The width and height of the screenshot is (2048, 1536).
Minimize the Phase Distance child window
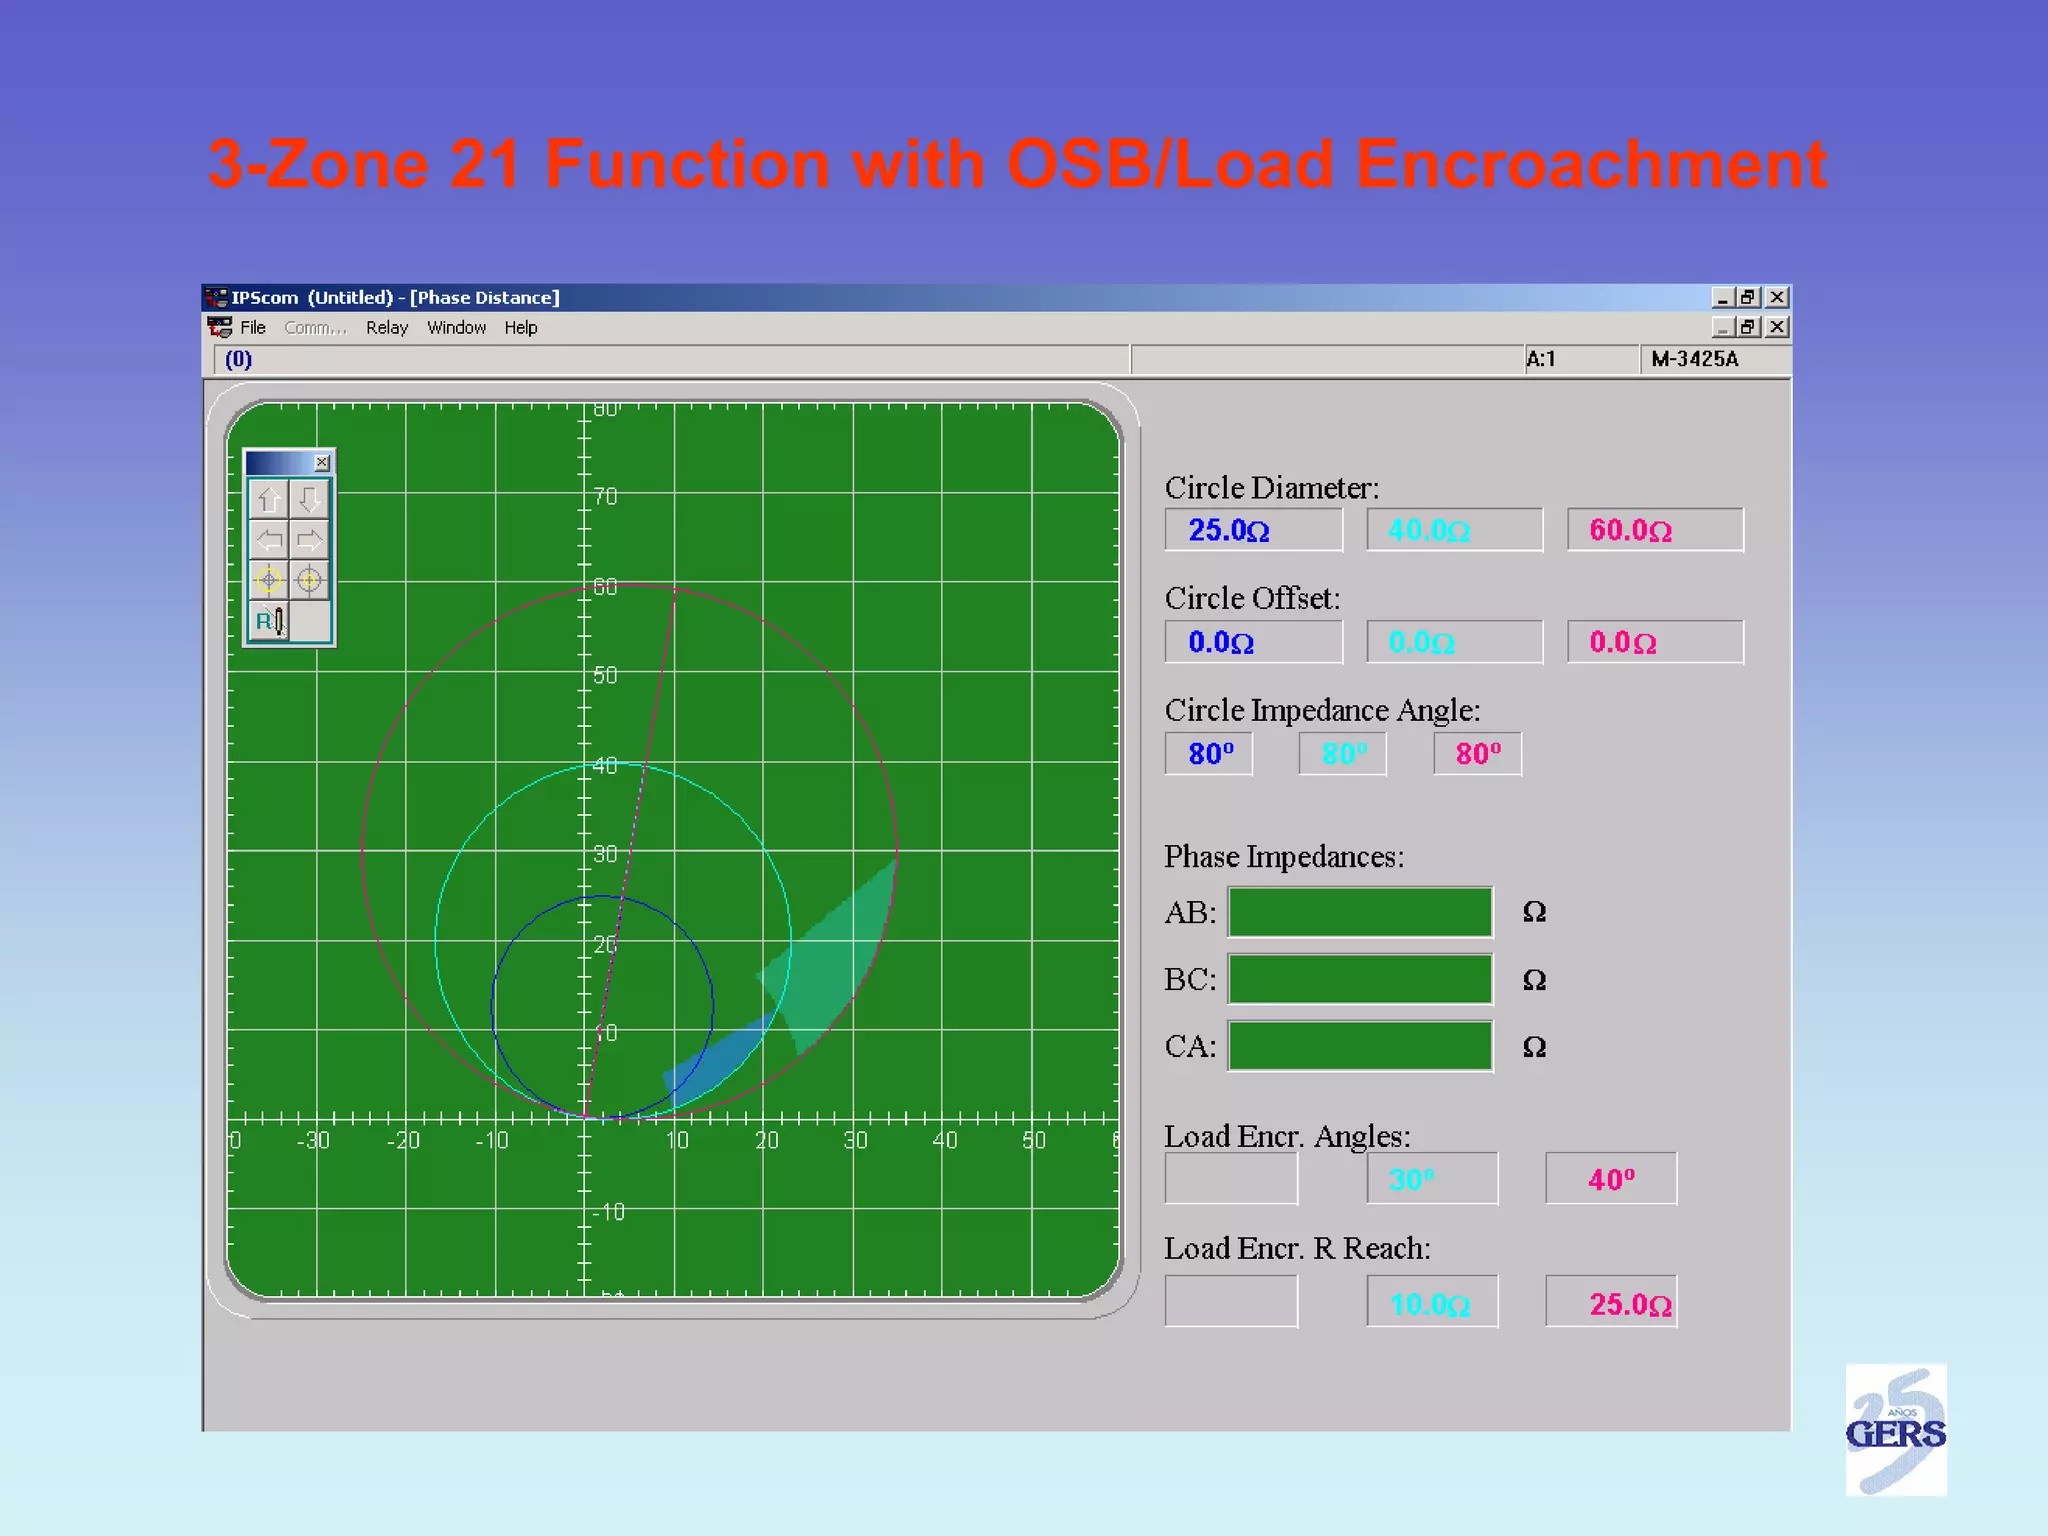coord(1722,327)
